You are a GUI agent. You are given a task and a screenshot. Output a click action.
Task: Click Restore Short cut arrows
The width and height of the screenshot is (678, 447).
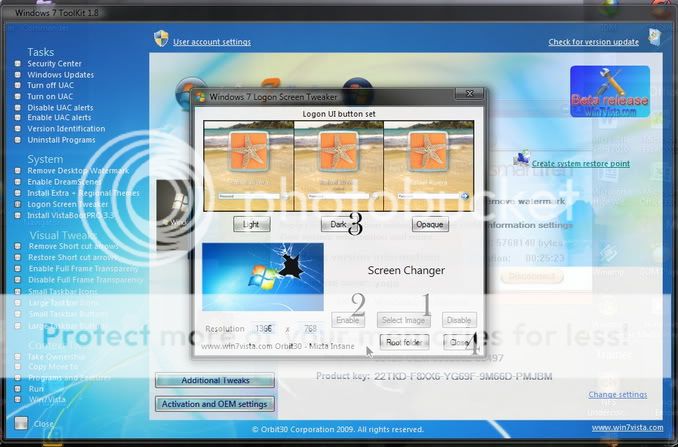click(x=74, y=258)
